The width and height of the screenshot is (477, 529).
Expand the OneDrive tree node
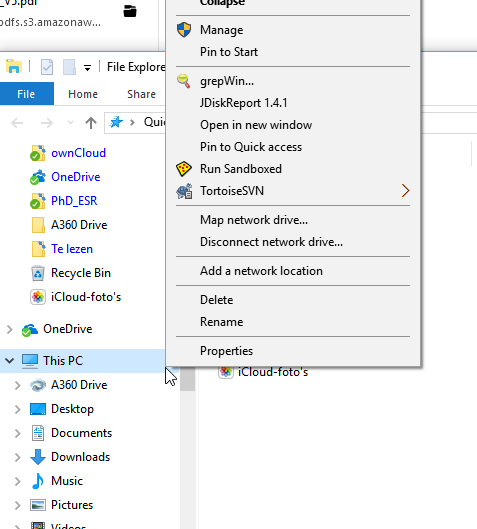10,329
